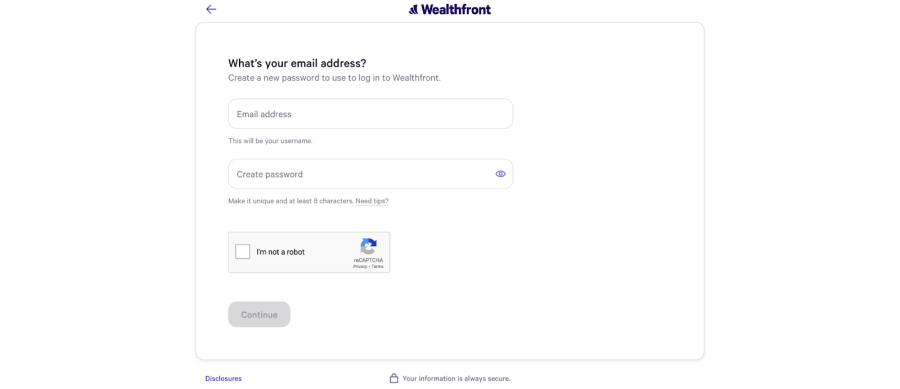Click the 'Make it unique' password hint text
The image size is (900, 389).
pos(291,201)
